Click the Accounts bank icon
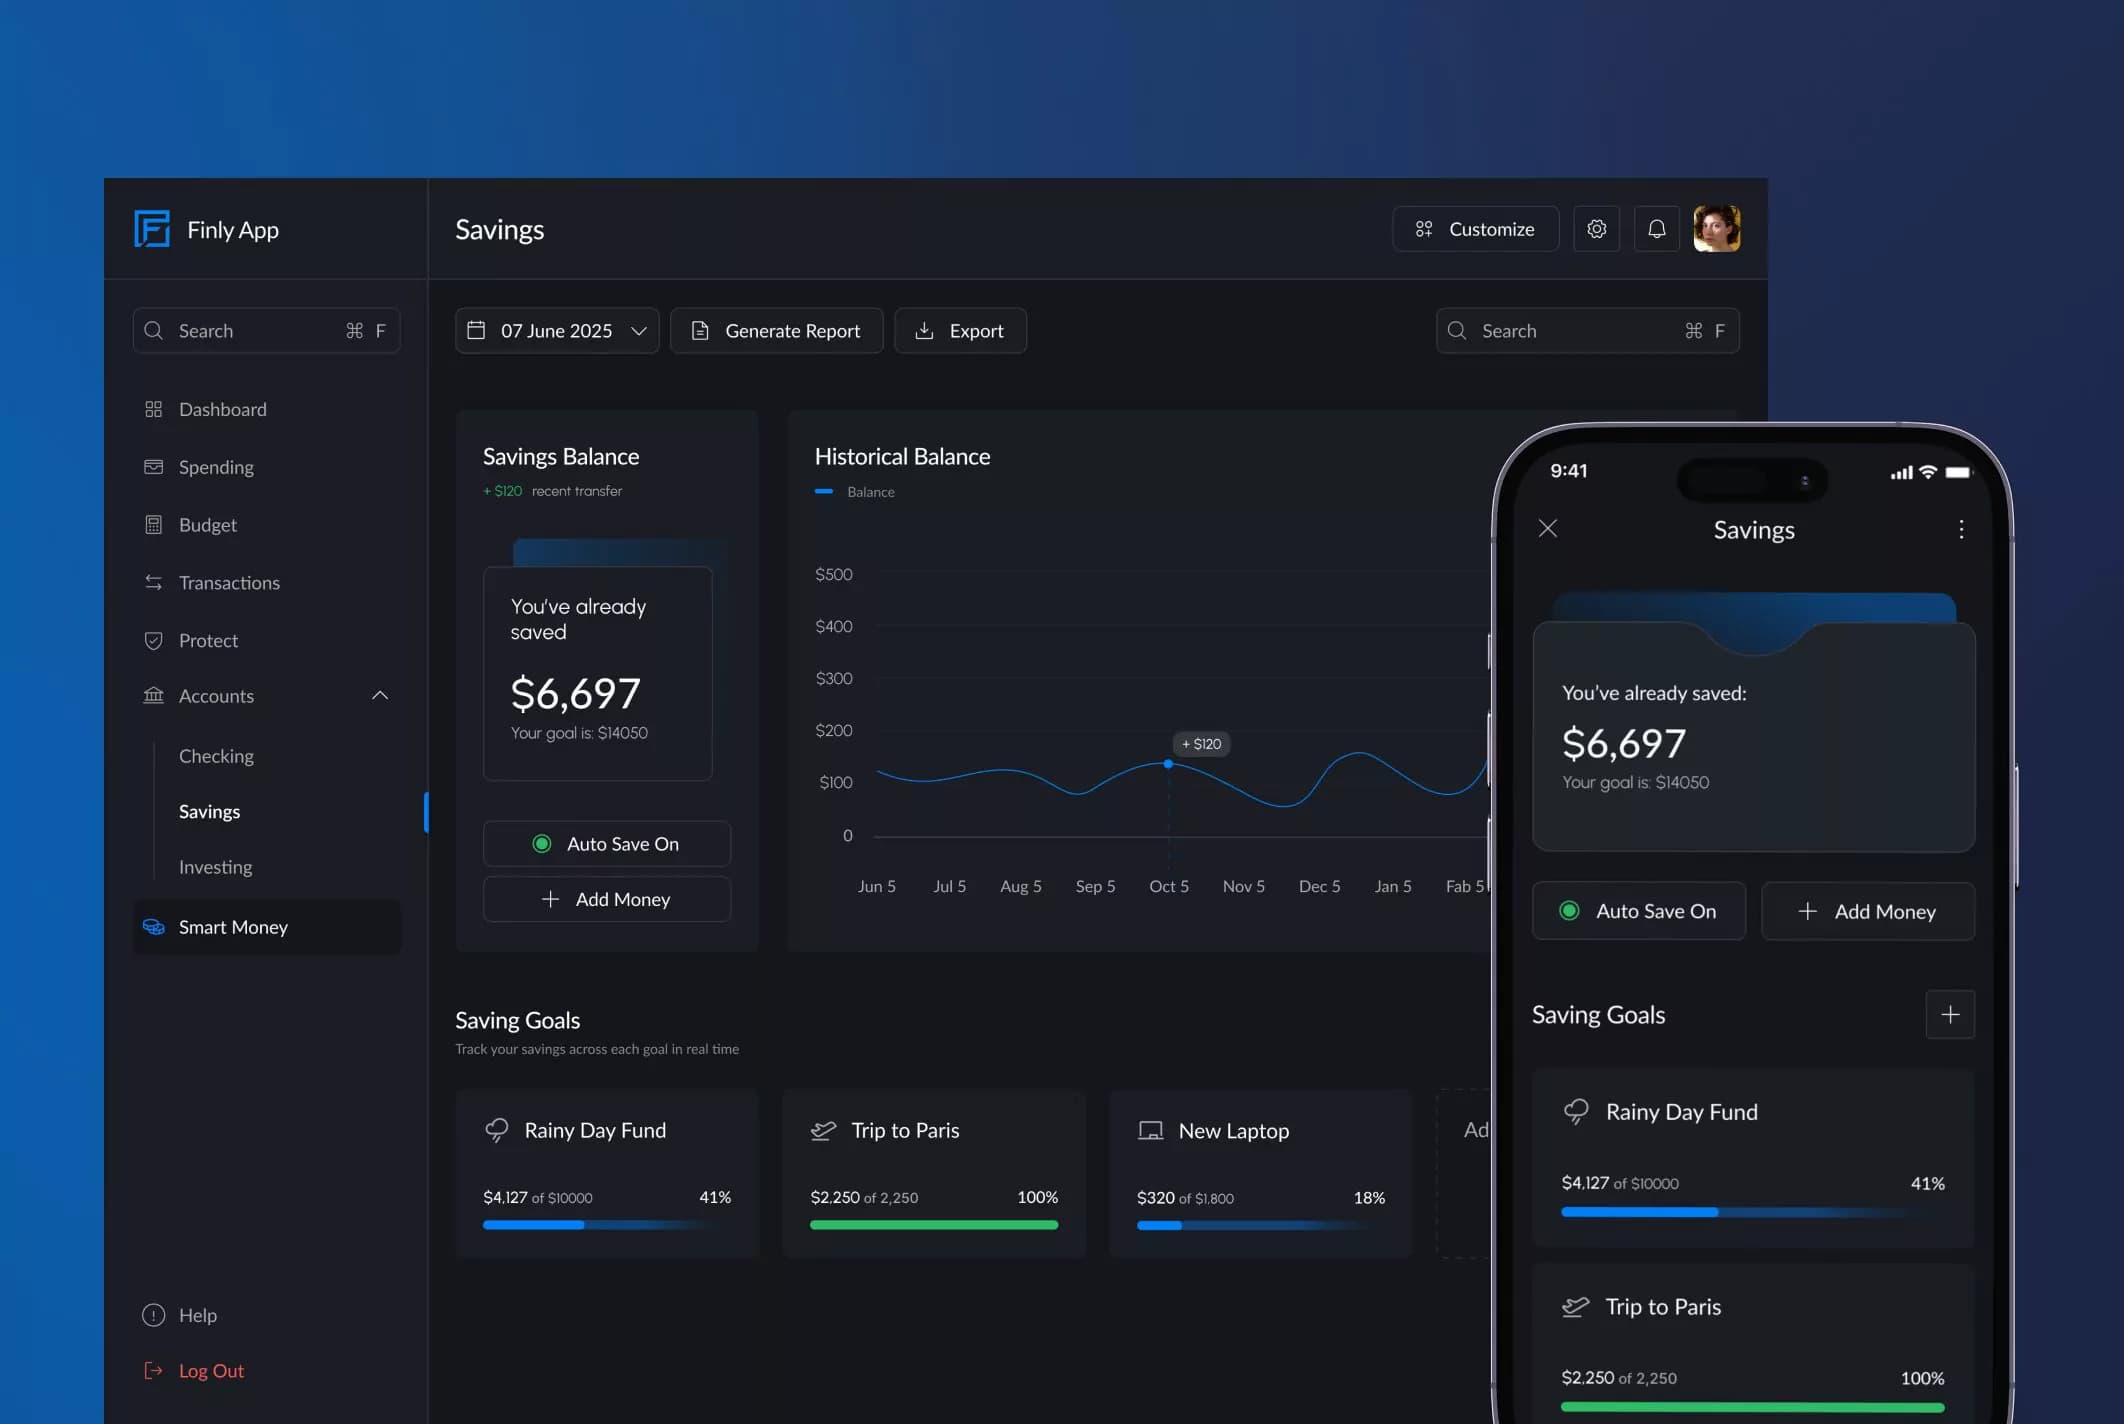 tap(153, 695)
